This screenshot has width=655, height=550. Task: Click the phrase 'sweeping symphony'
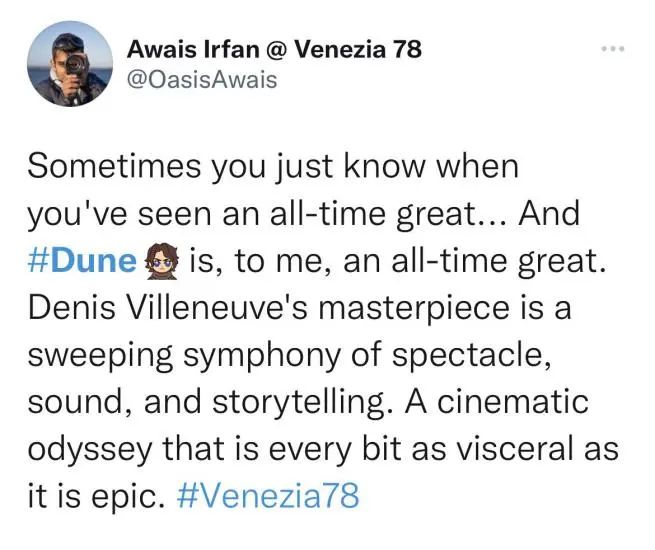pos(184,357)
